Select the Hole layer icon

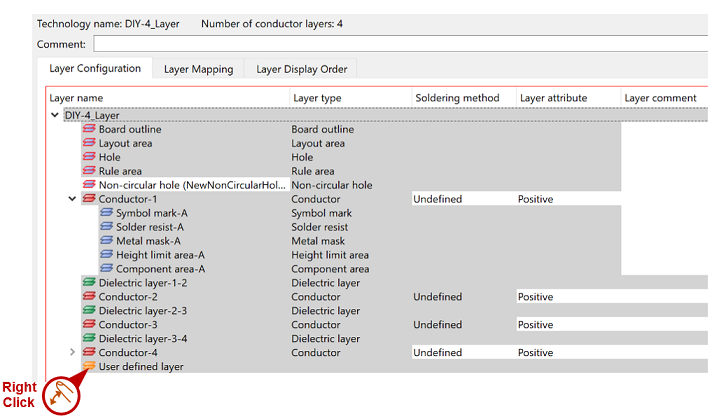[89, 157]
